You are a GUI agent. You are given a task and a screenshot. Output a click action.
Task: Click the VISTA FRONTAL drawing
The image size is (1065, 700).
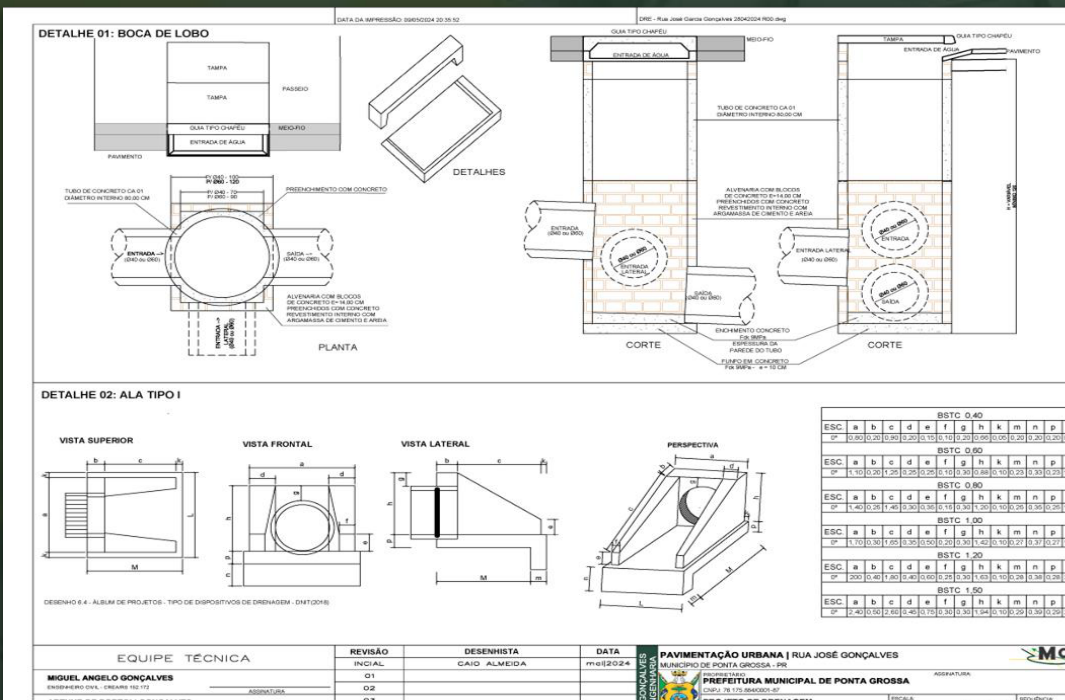[x=293, y=521]
